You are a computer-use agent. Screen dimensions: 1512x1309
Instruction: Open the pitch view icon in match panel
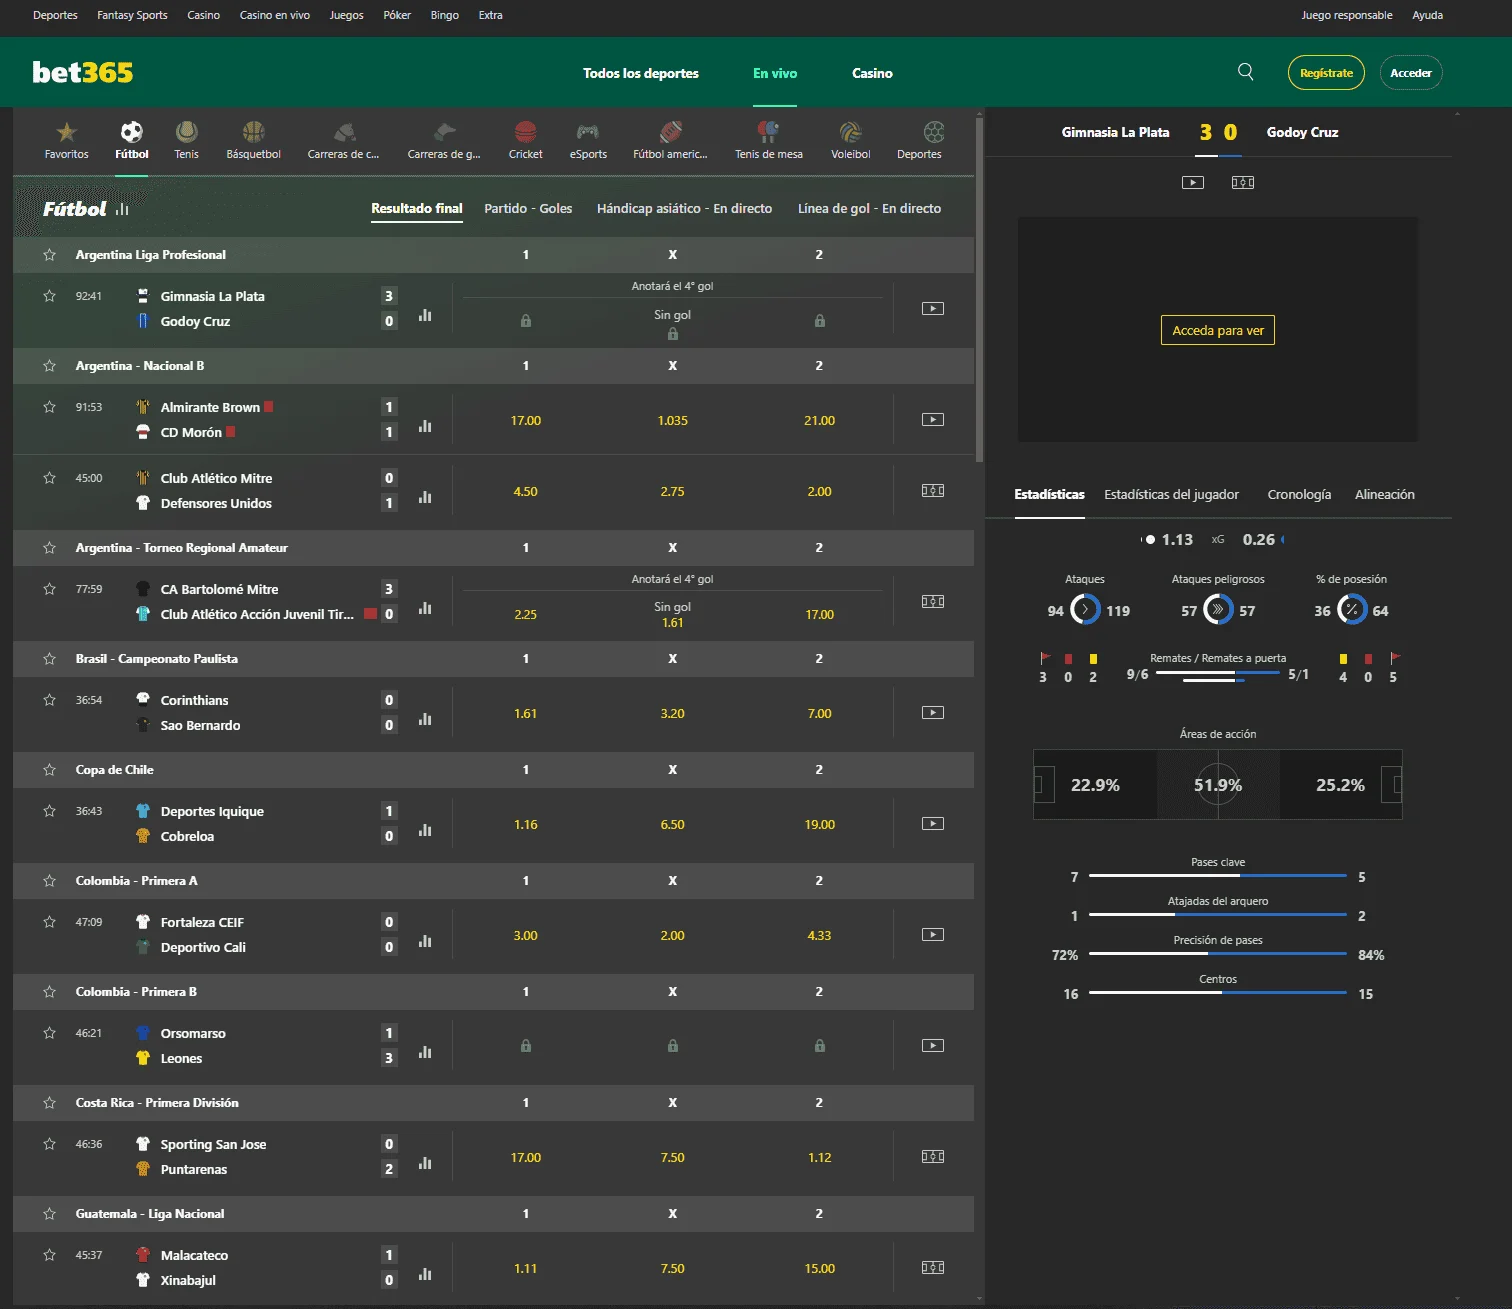(1243, 182)
